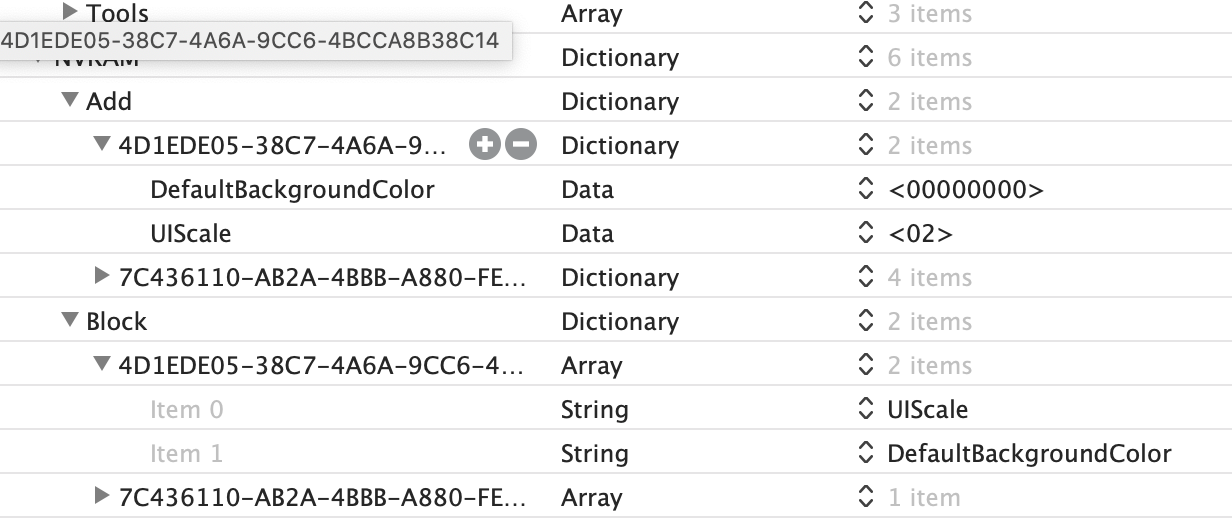Open type stepper for UIScale Data row

coord(867,234)
